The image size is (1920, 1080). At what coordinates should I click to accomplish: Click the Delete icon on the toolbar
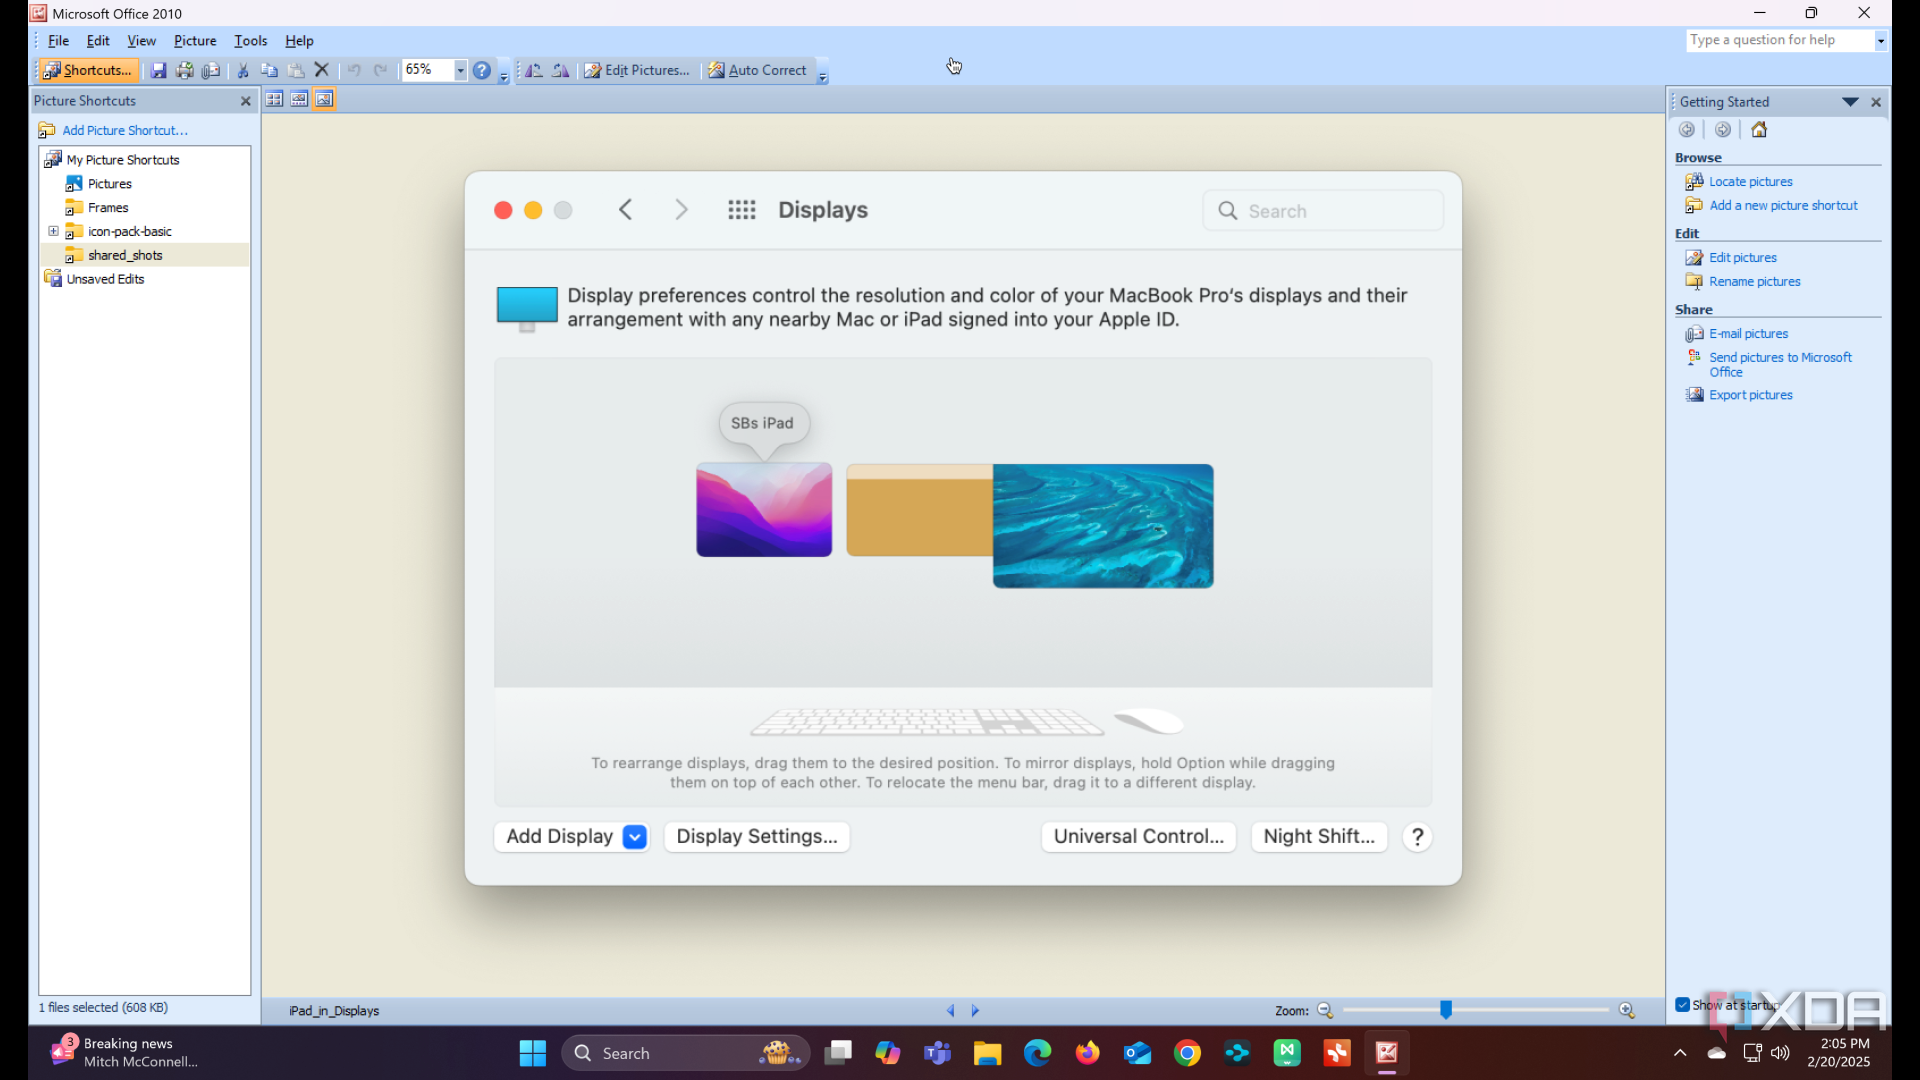(x=321, y=70)
